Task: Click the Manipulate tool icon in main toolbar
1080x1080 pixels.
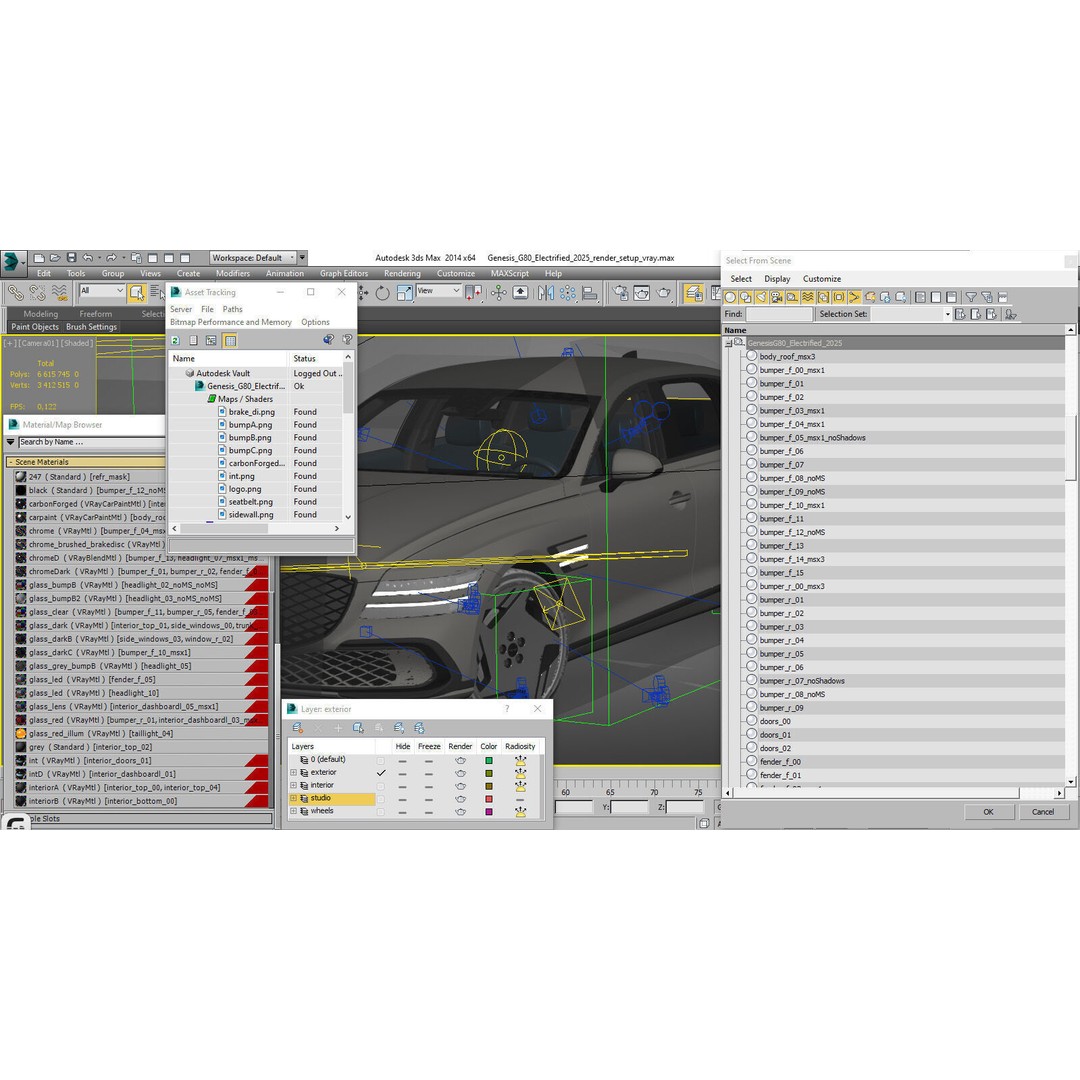Action: click(499, 293)
